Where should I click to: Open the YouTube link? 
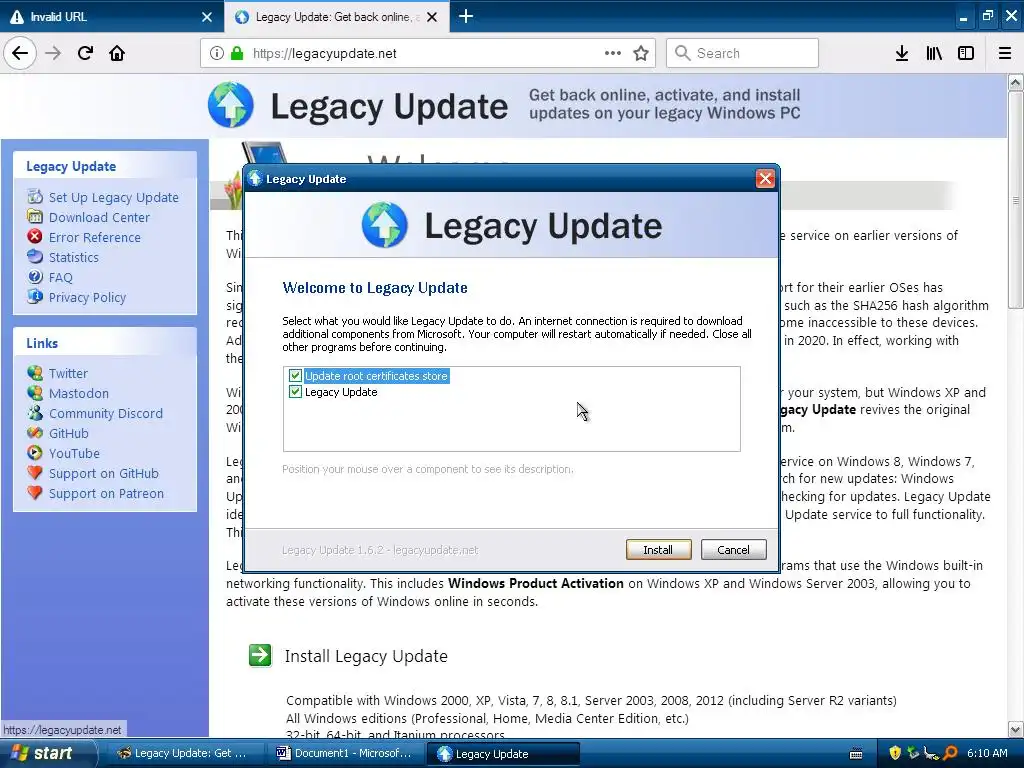pos(74,453)
